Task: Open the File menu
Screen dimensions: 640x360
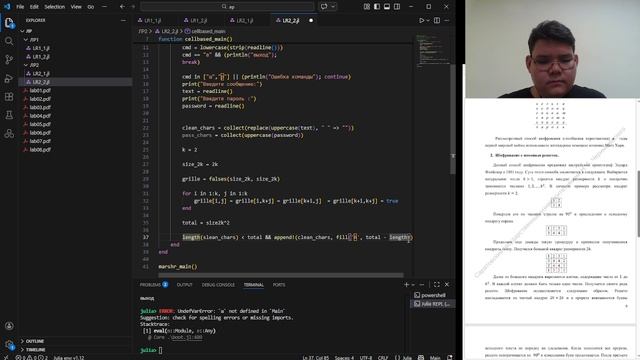Action: [x=20, y=7]
